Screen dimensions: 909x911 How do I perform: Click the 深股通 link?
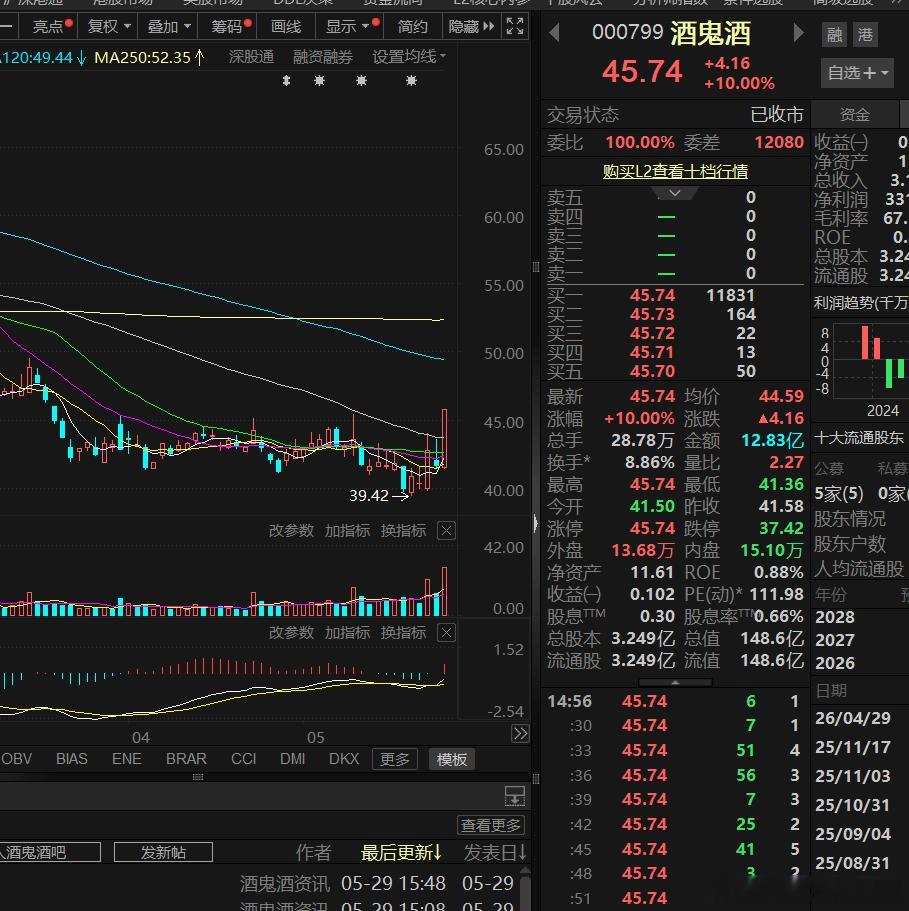[x=251, y=57]
